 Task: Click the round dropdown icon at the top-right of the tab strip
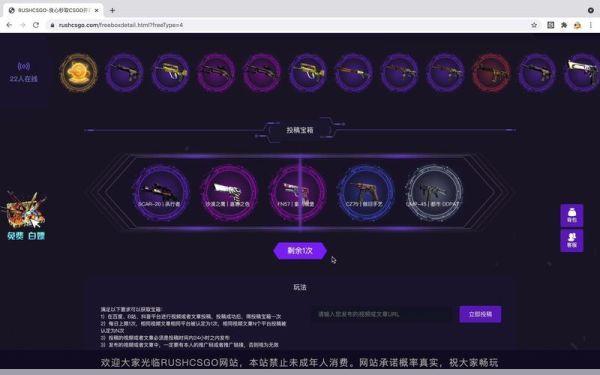coord(591,10)
